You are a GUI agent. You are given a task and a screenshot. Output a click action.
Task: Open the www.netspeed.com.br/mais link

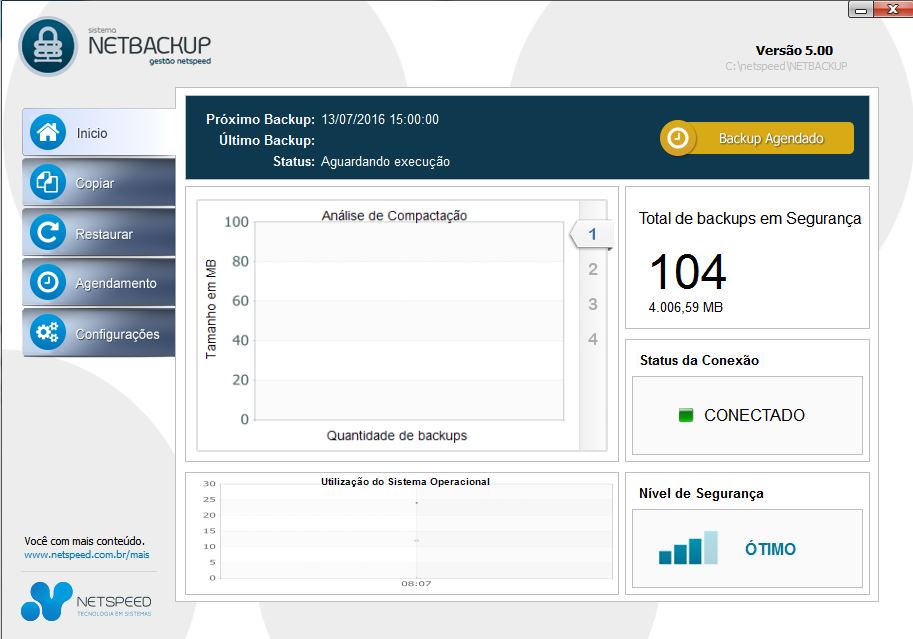[x=86, y=554]
